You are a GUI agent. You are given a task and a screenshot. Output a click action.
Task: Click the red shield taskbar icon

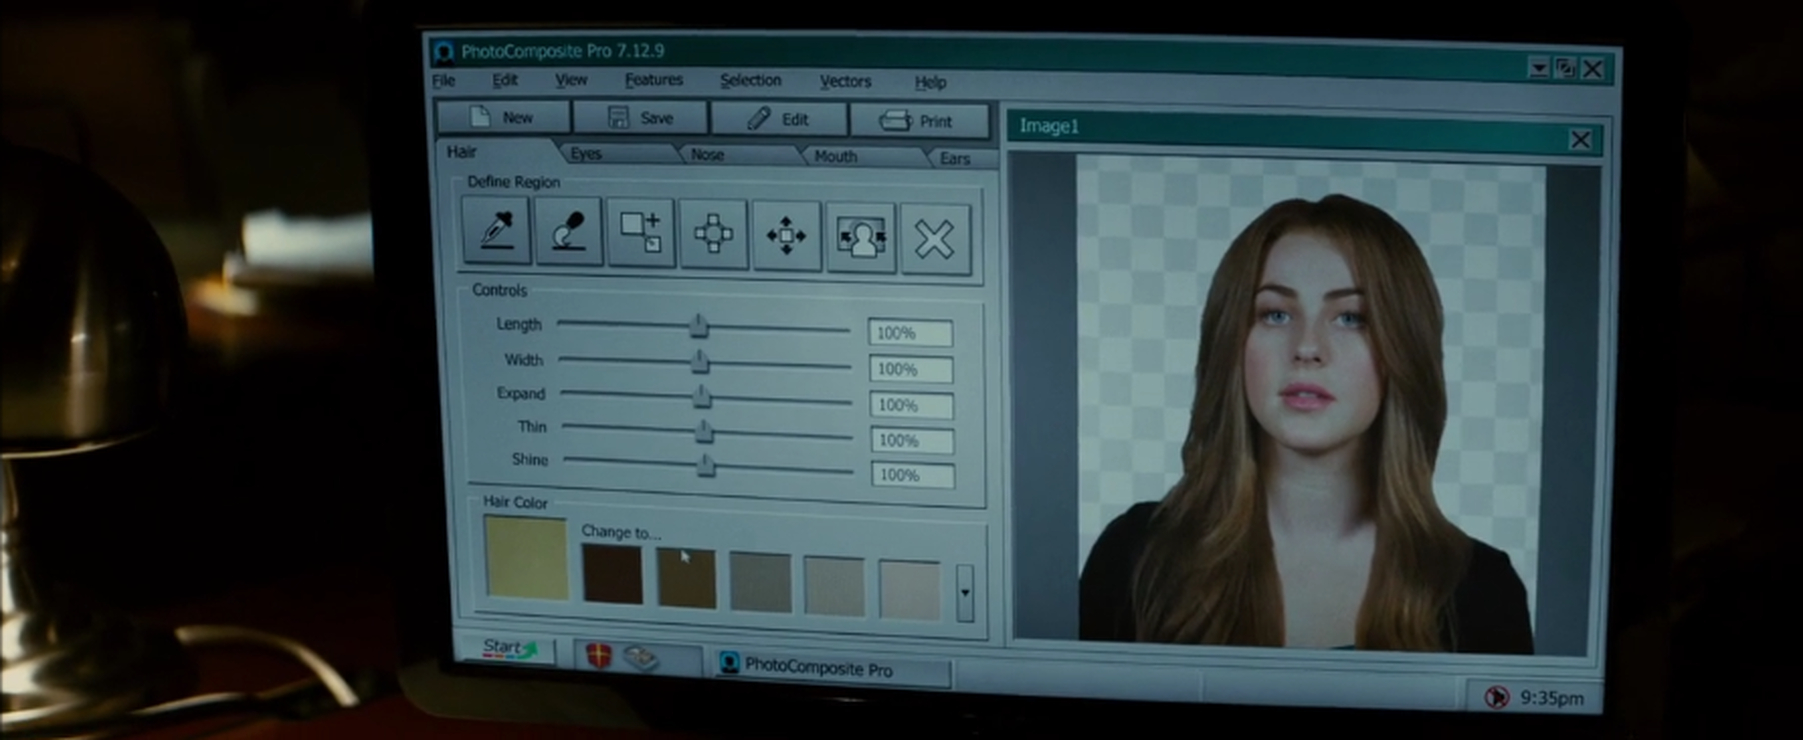click(x=598, y=656)
